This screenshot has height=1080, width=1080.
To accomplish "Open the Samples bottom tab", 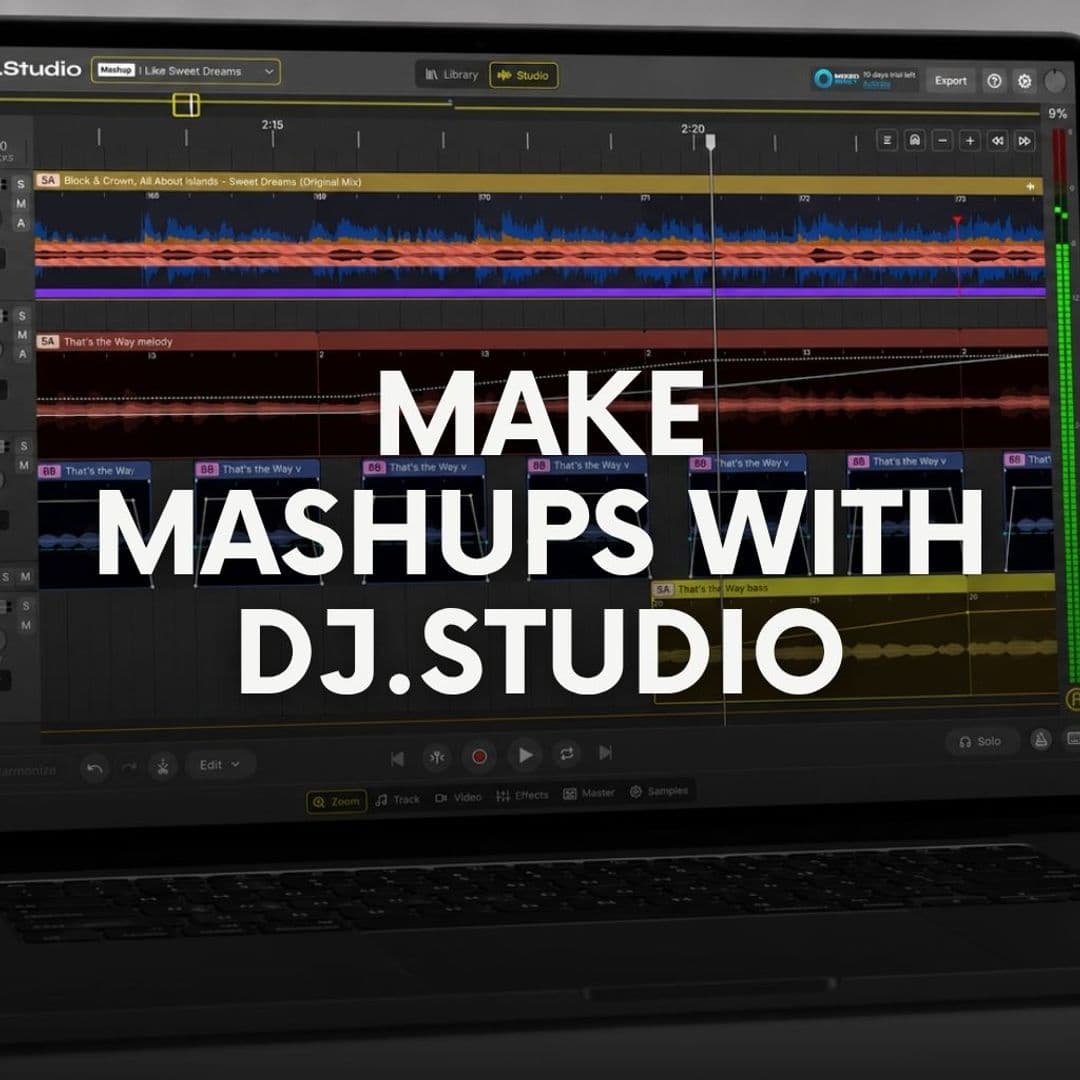I will tap(658, 791).
